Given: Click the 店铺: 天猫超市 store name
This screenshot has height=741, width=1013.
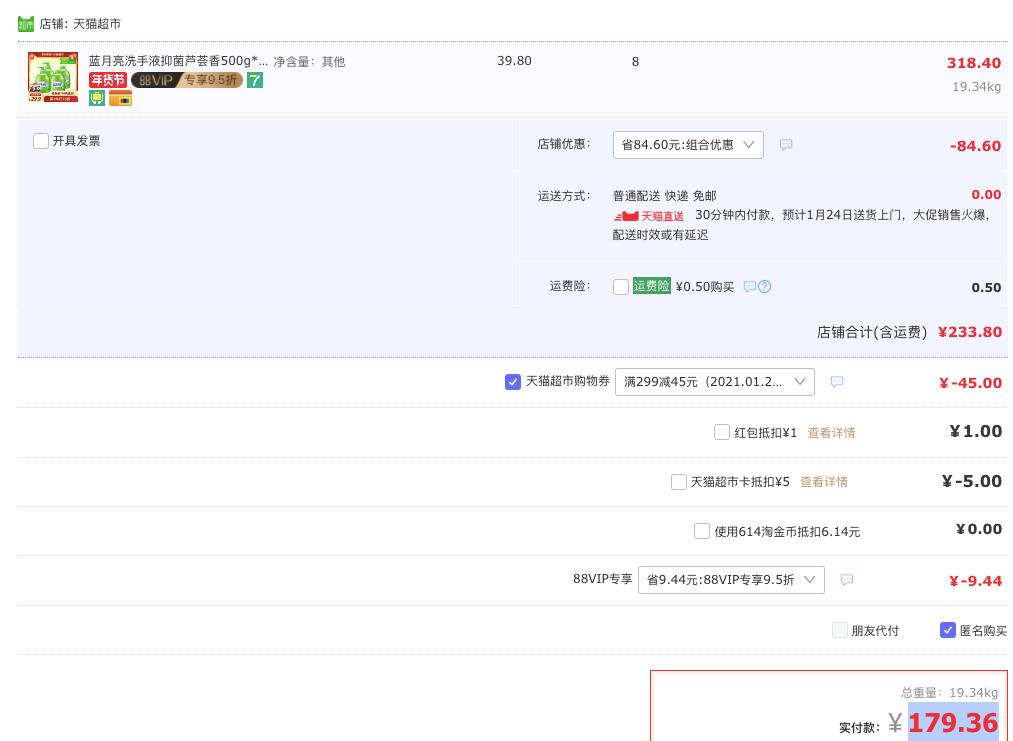Looking at the screenshot, I should pos(80,24).
